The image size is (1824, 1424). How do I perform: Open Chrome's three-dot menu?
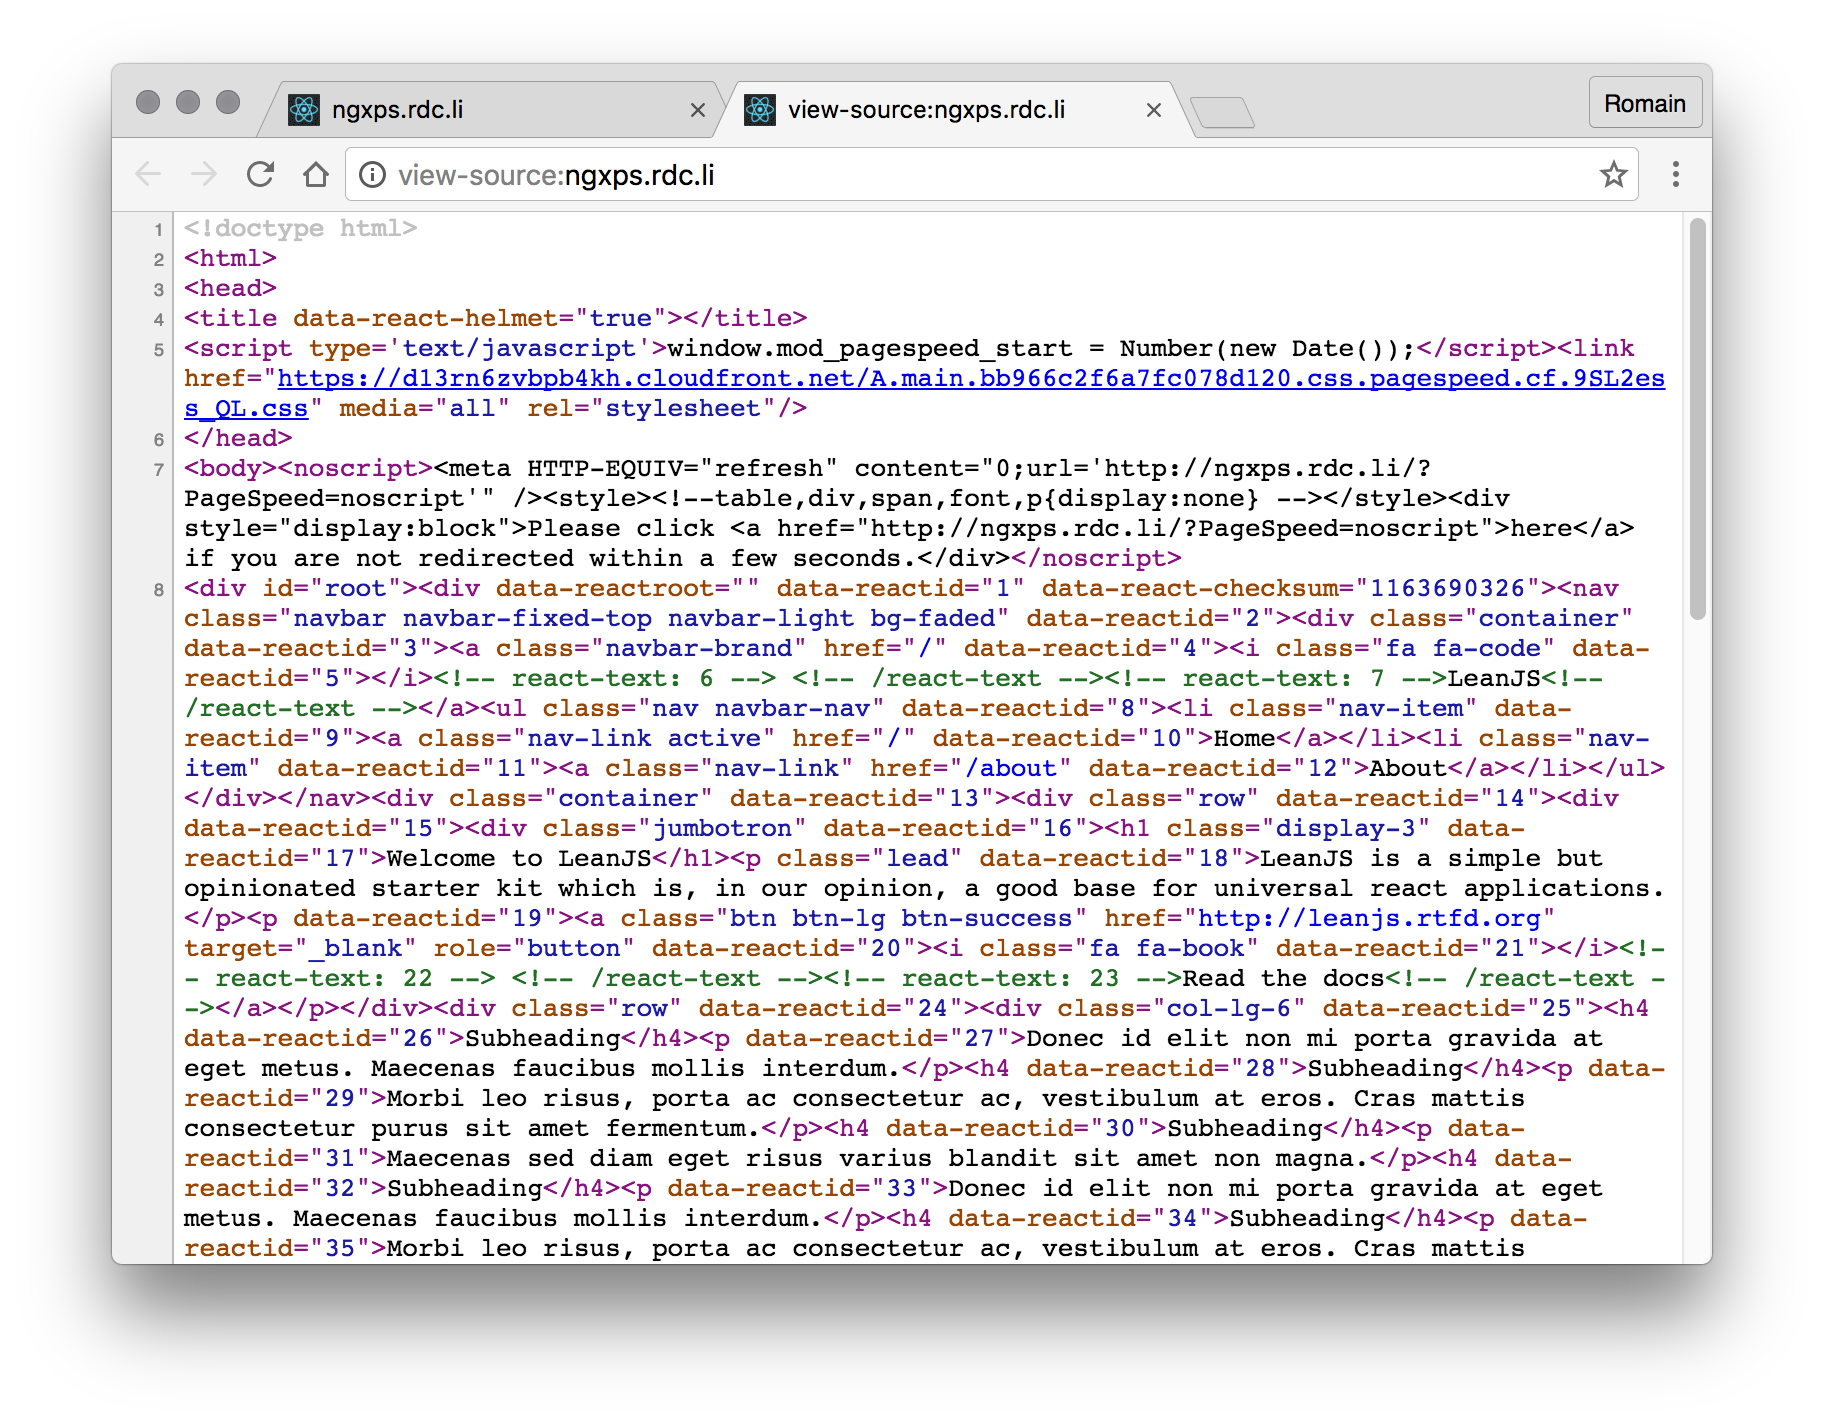coord(1675,175)
